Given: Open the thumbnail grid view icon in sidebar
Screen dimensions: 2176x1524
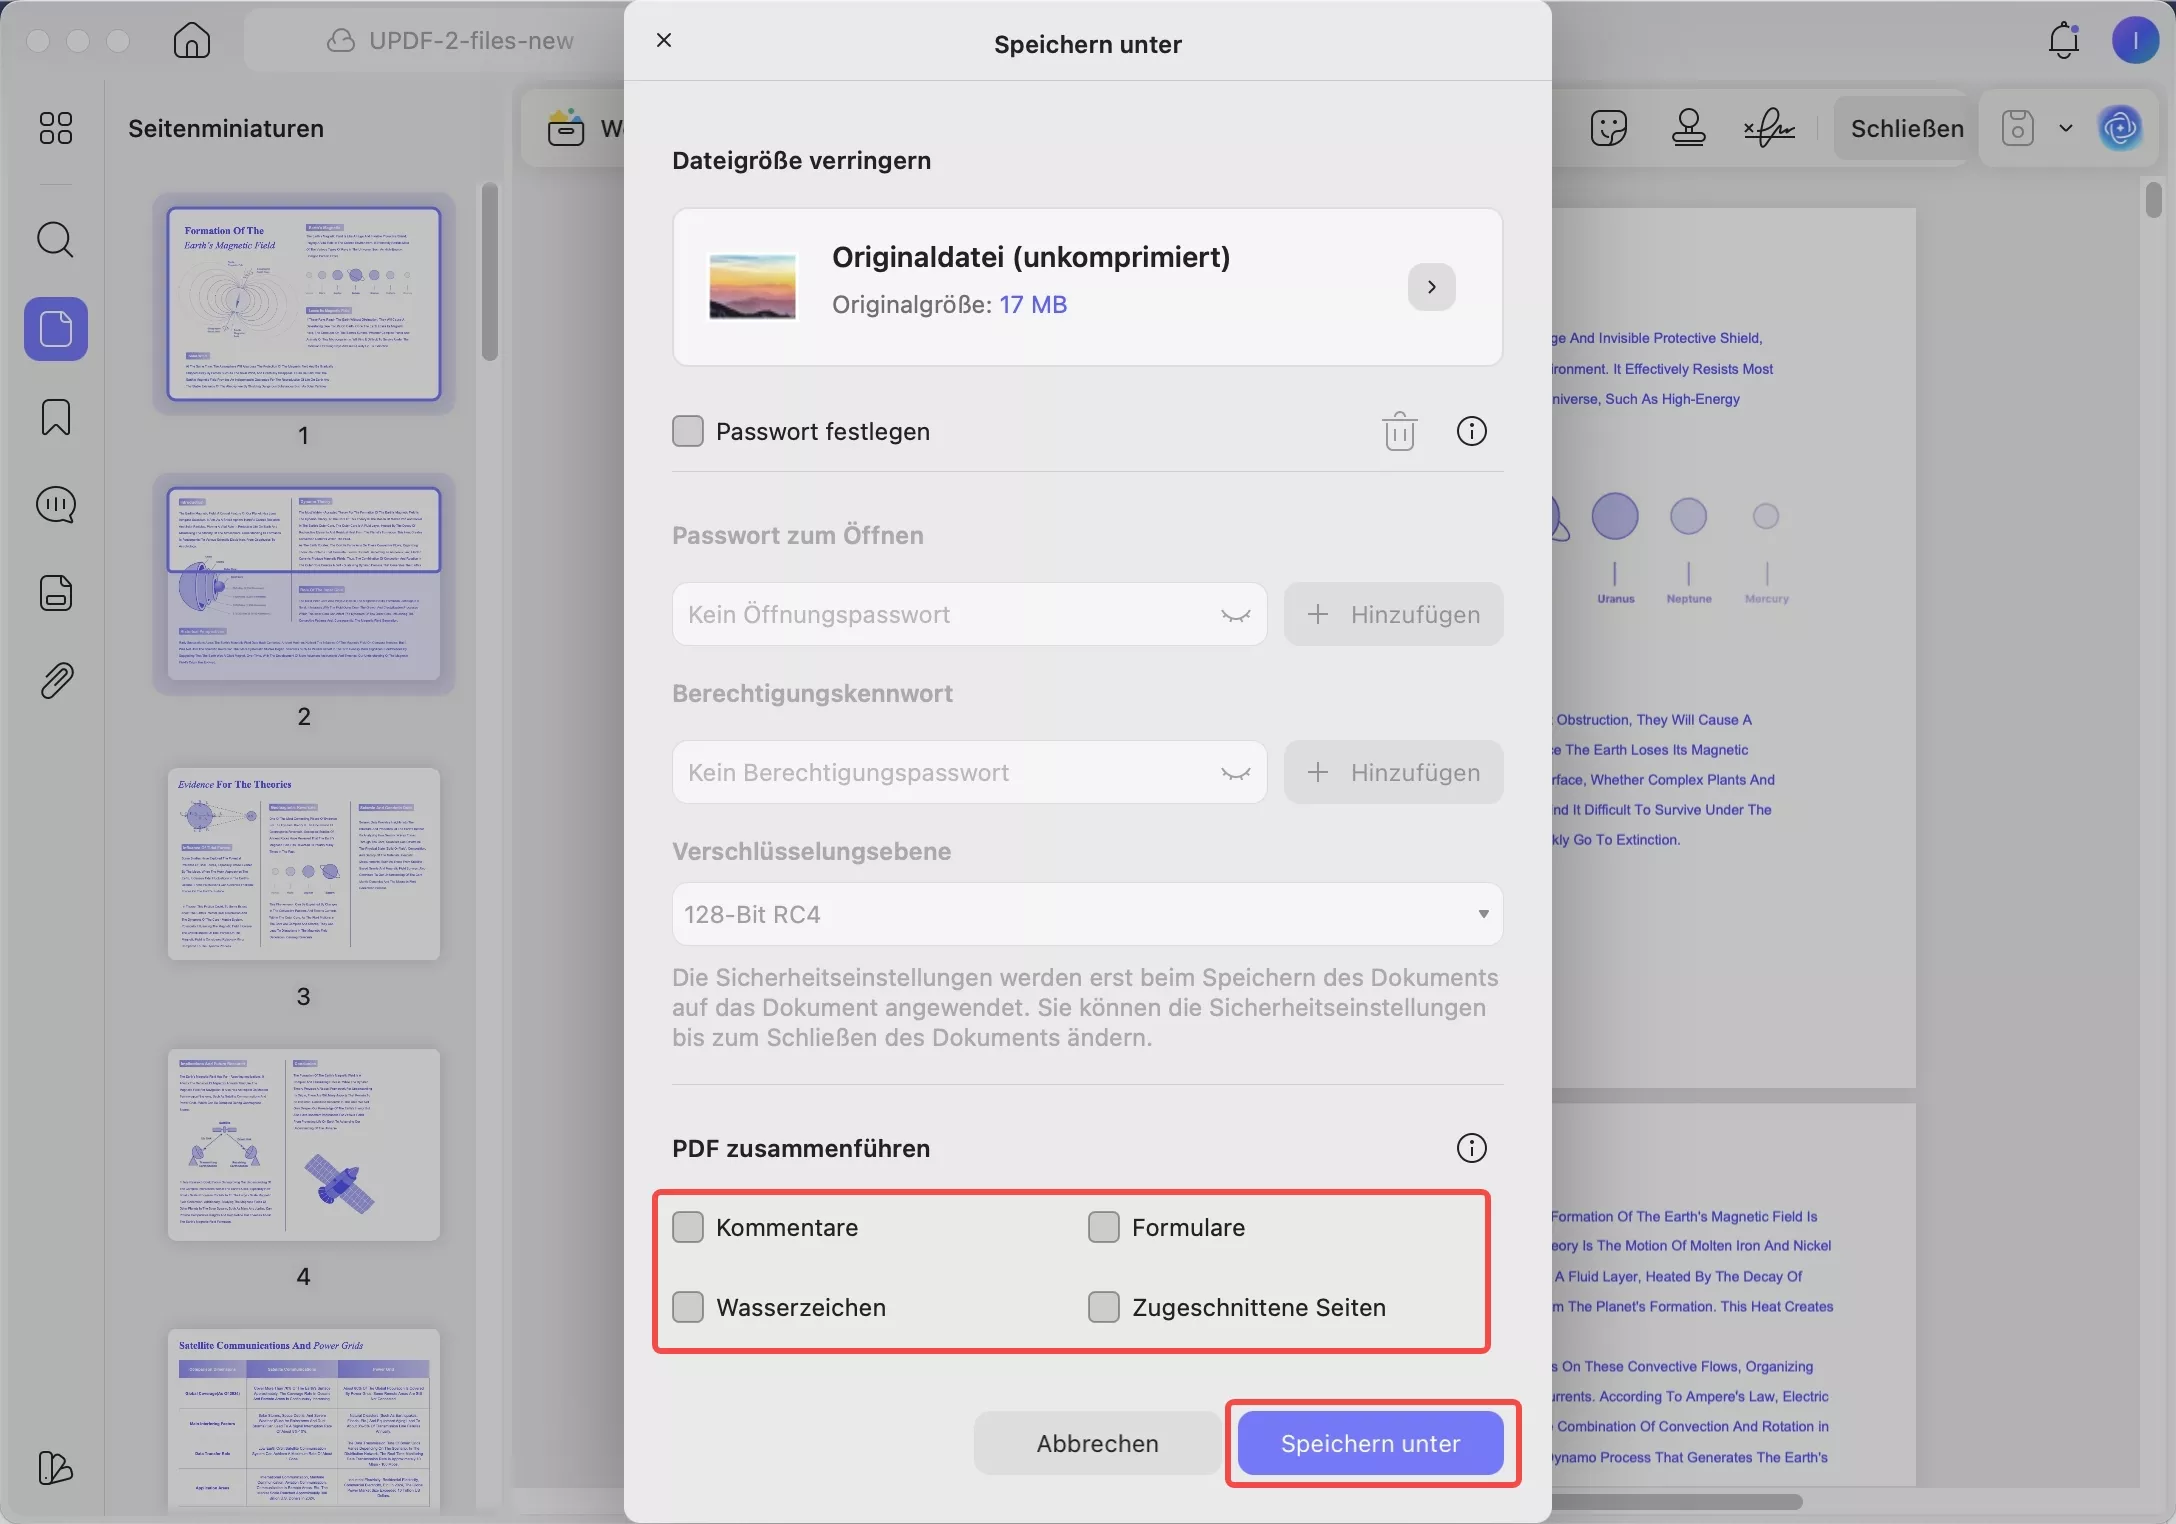Looking at the screenshot, I should coord(56,128).
